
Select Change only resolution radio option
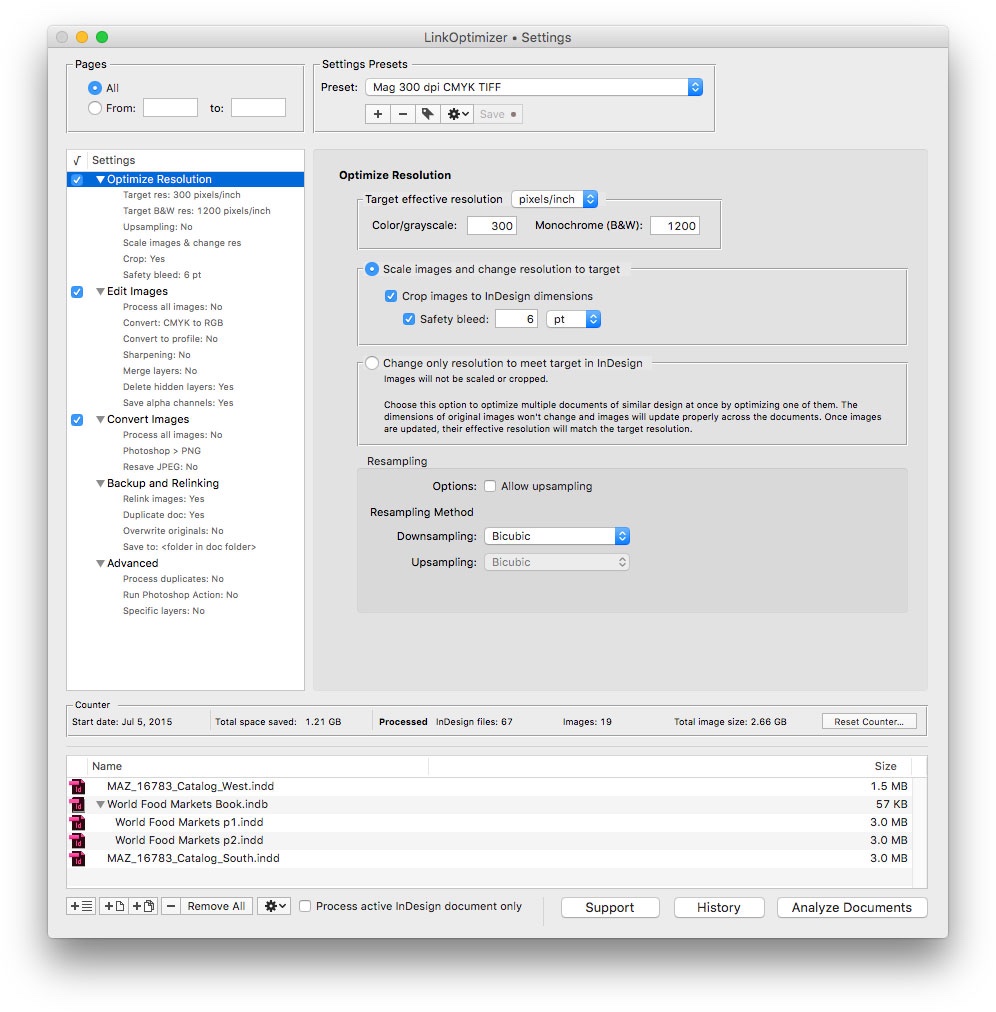[372, 363]
